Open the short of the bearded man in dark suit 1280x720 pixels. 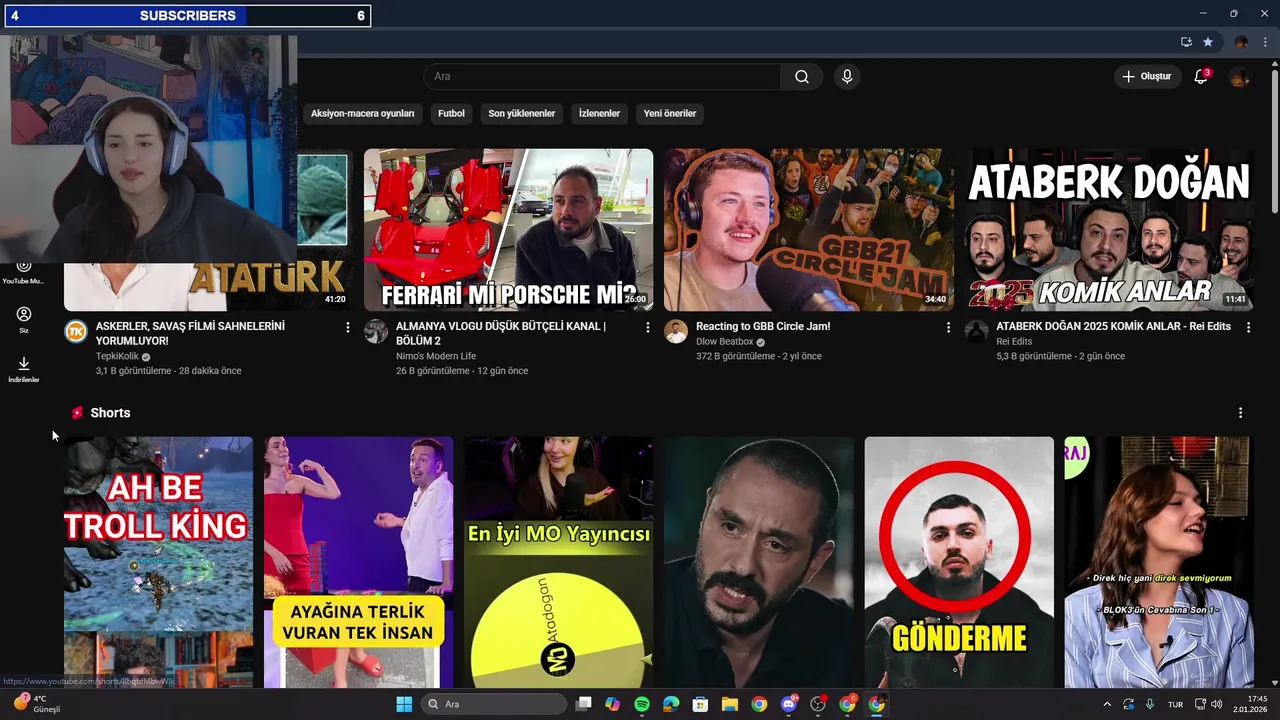[x=759, y=562]
